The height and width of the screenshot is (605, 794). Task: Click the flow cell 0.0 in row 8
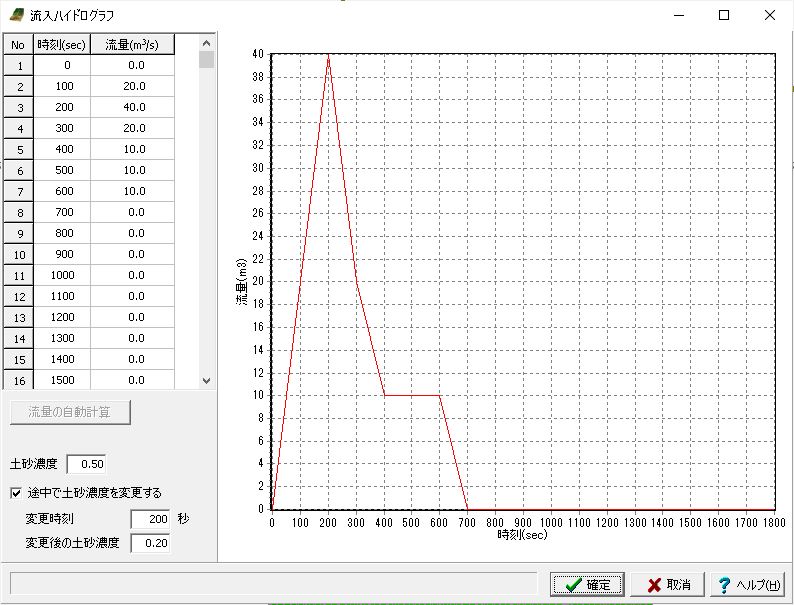(x=133, y=212)
